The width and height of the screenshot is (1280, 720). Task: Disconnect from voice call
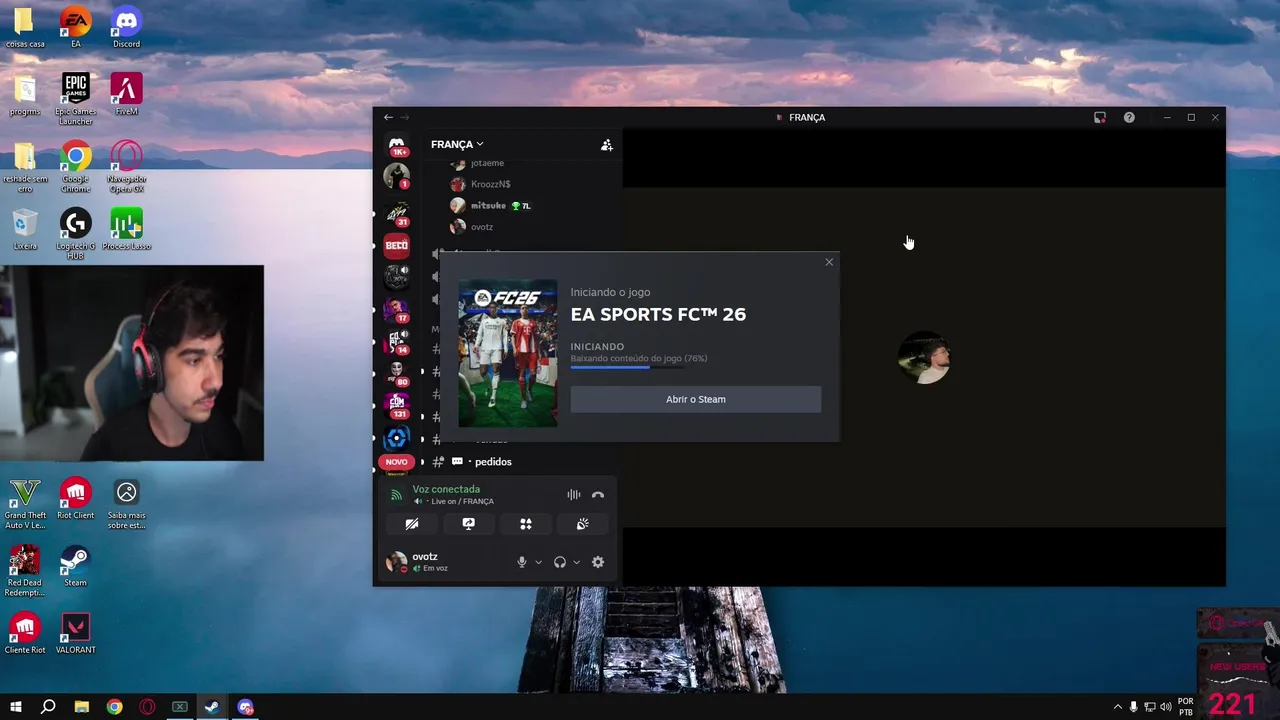click(598, 495)
